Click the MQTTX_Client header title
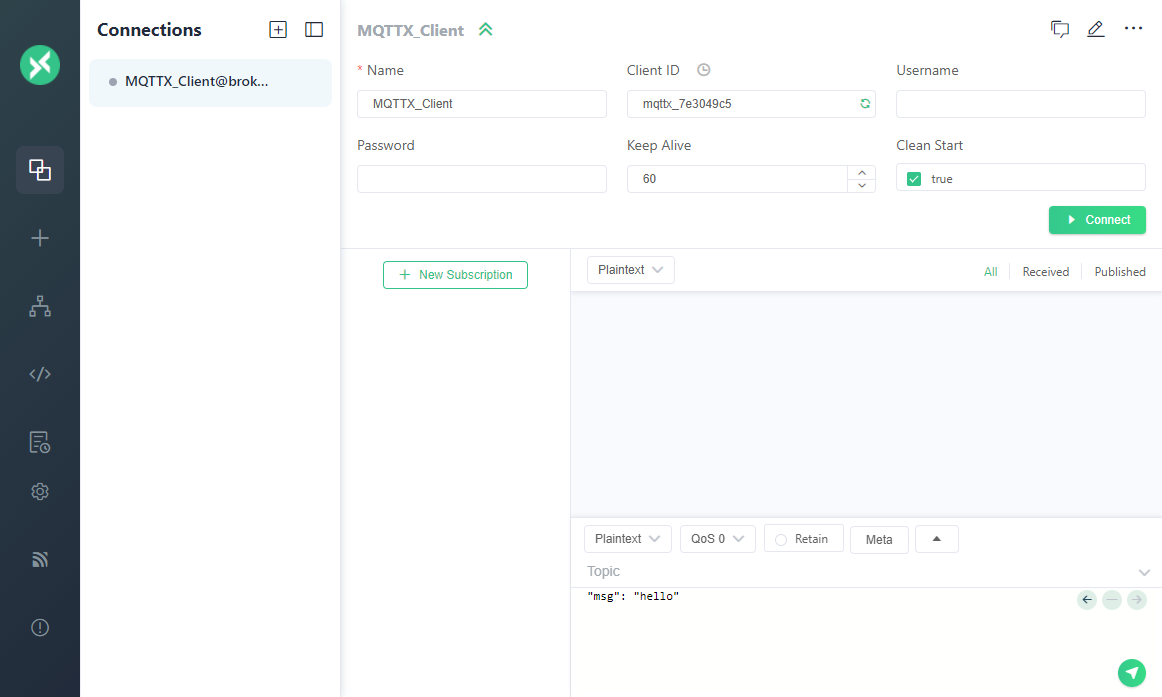This screenshot has height=697, width=1162. pos(411,30)
